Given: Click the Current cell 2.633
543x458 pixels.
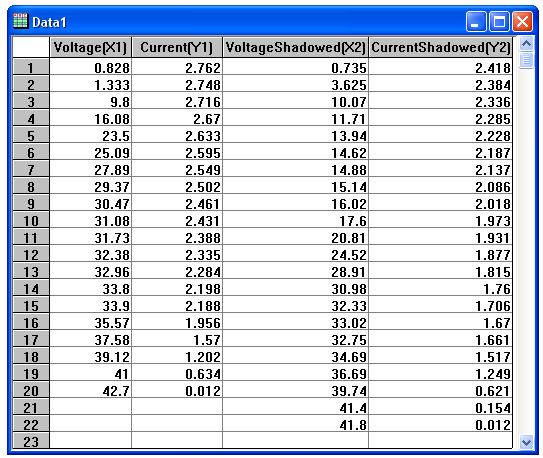Looking at the screenshot, I should pos(177,135).
